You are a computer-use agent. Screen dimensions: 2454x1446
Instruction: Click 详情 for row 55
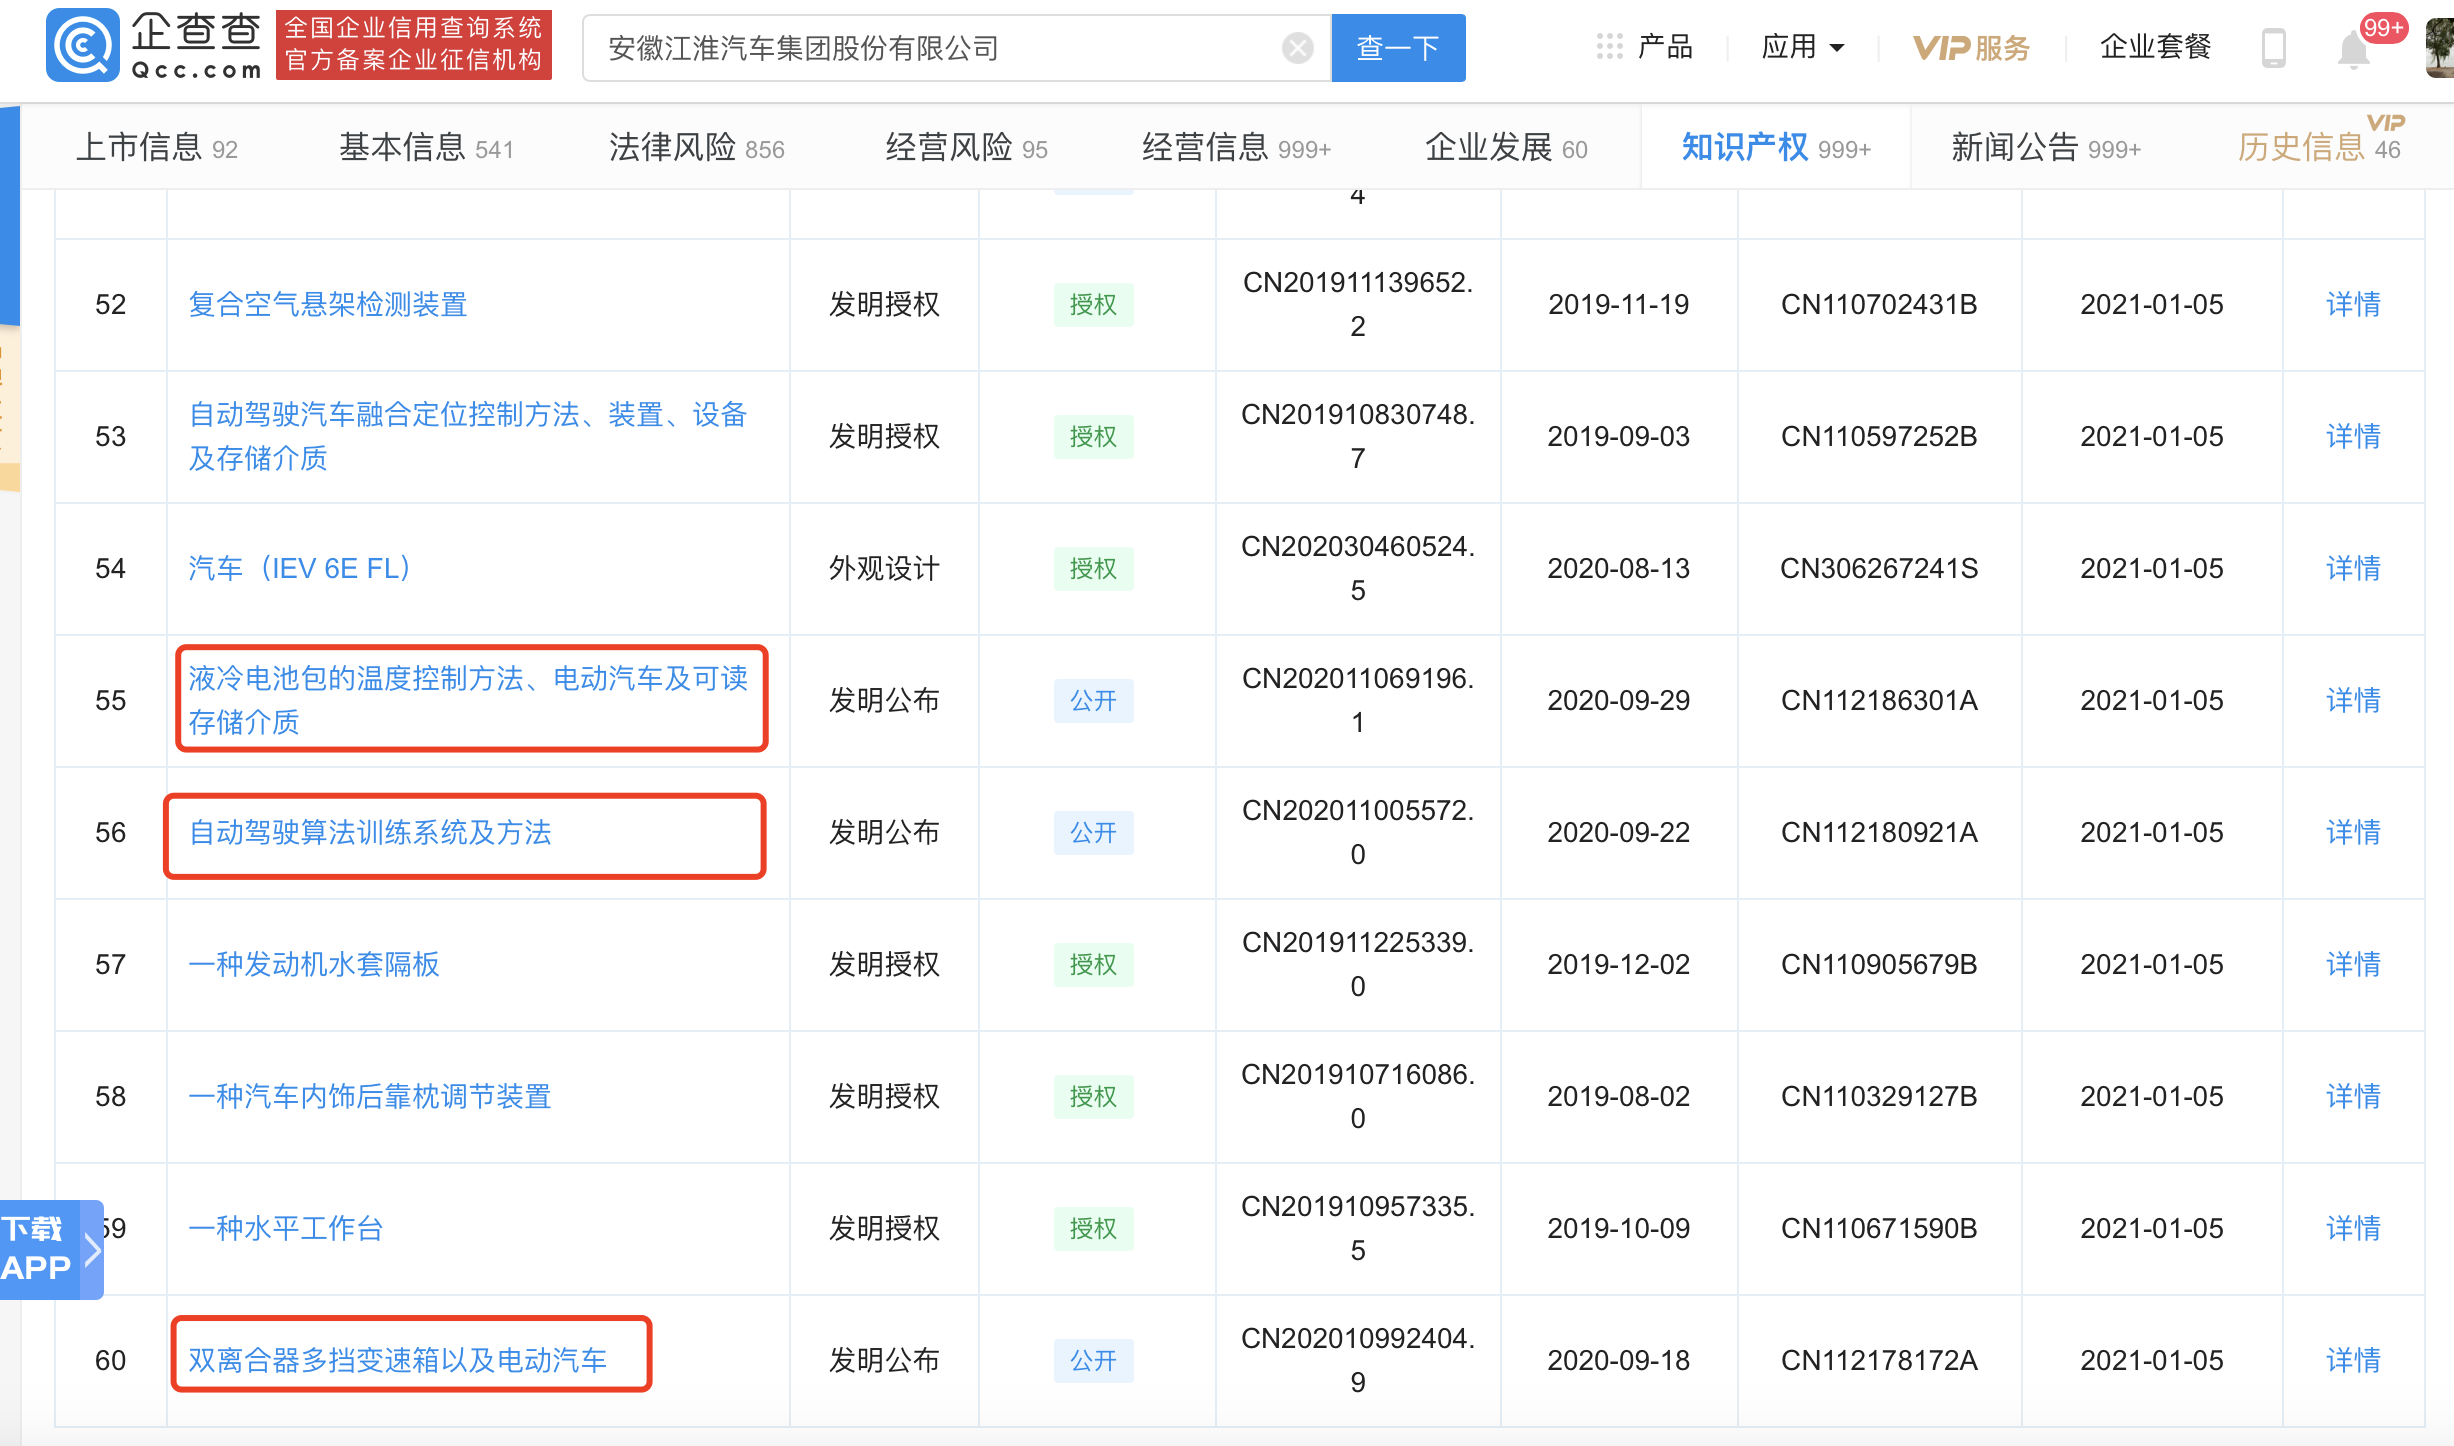coord(2353,700)
